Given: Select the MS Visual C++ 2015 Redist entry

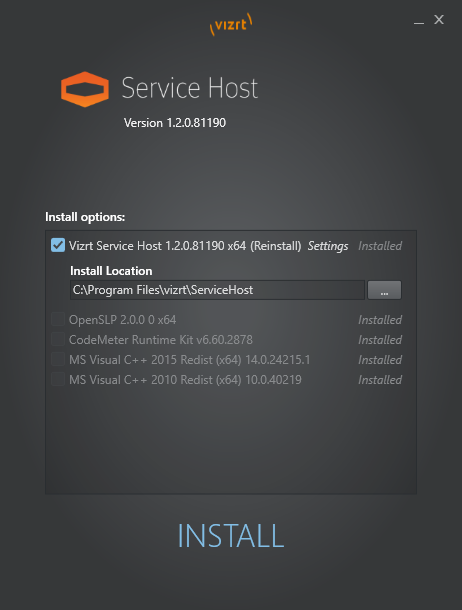Looking at the screenshot, I should click(189, 360).
